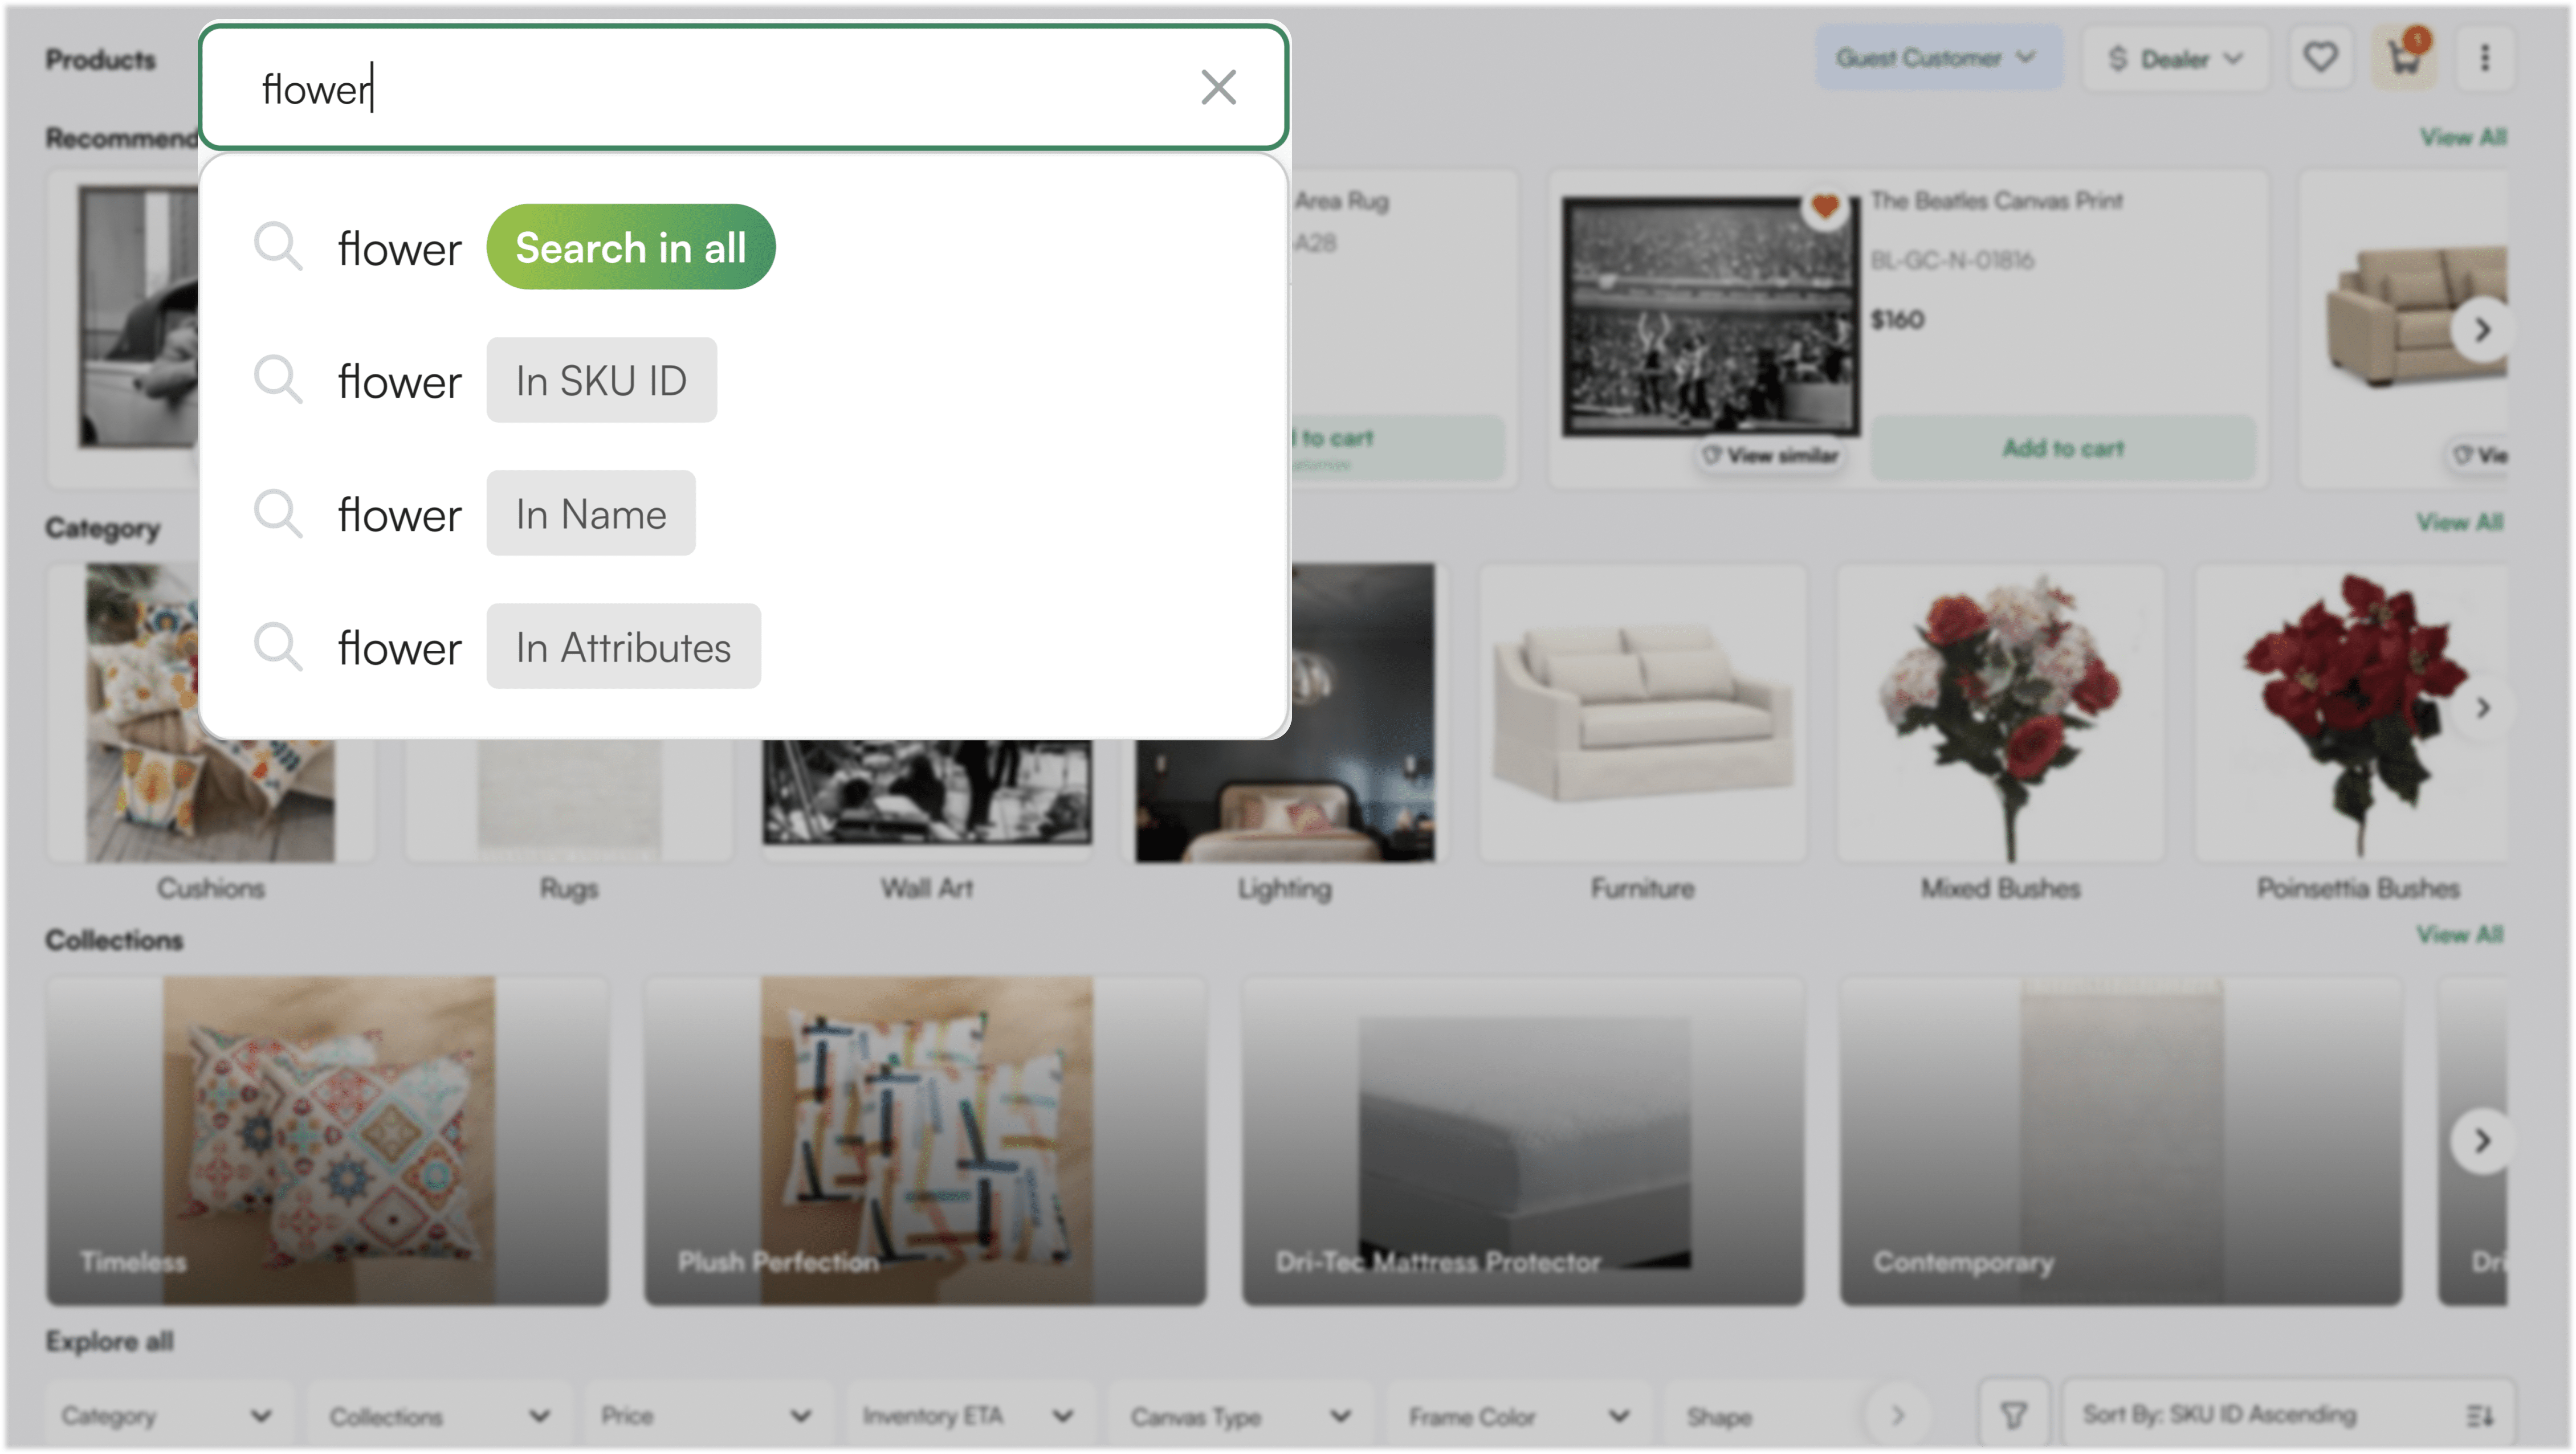This screenshot has height=1454, width=2576.
Task: Open the shopping cart icon
Action: point(2404,57)
